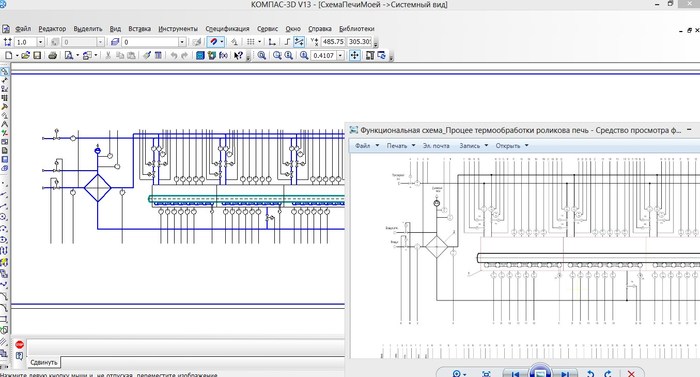
Task: Open the context help pointer icon
Action: coord(238,55)
